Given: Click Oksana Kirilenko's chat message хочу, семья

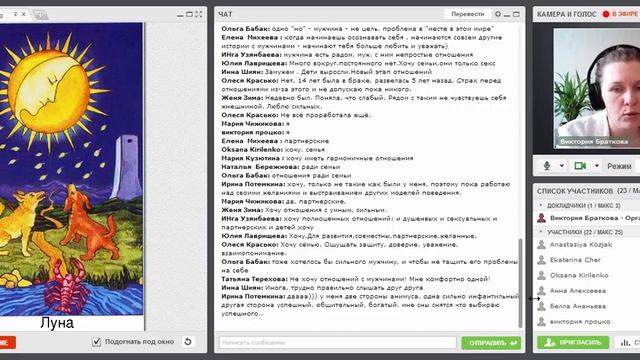Looking at the screenshot, I should click(273, 149).
